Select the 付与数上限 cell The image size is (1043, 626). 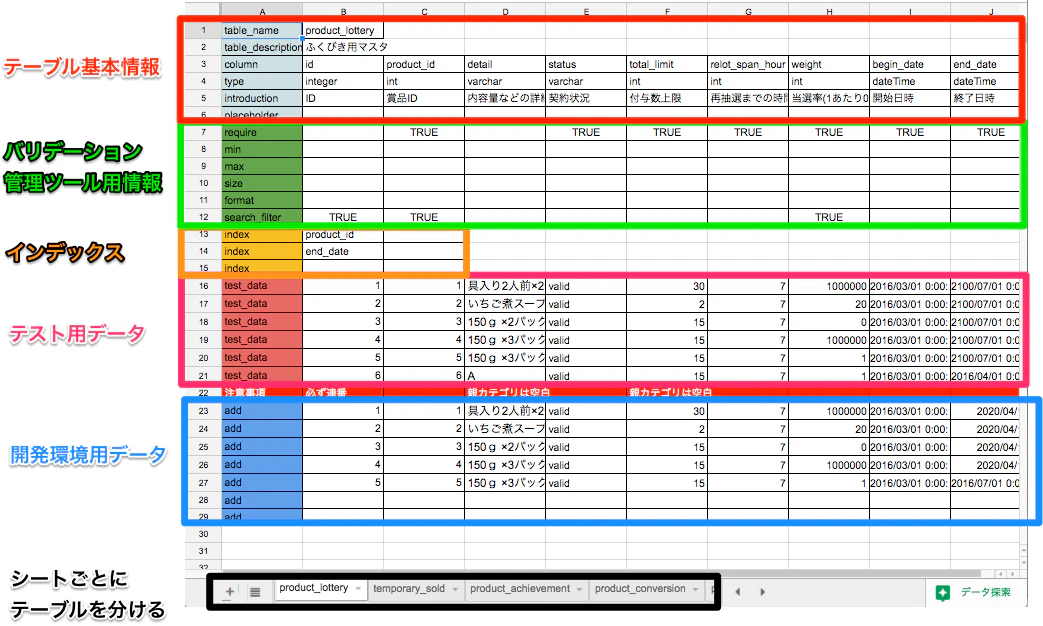667,98
